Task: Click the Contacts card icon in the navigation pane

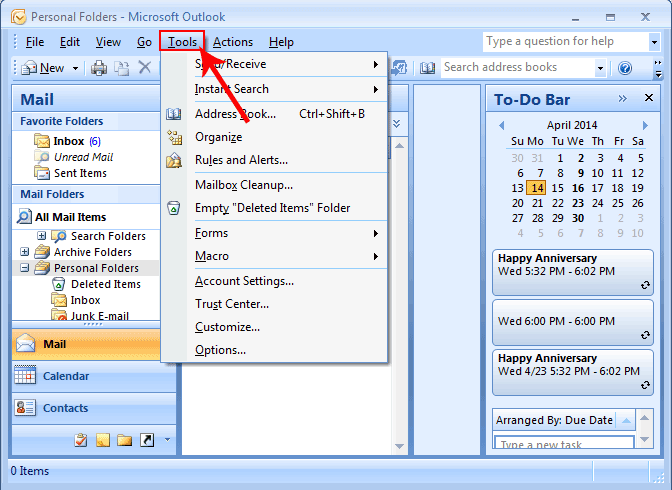Action: point(25,408)
